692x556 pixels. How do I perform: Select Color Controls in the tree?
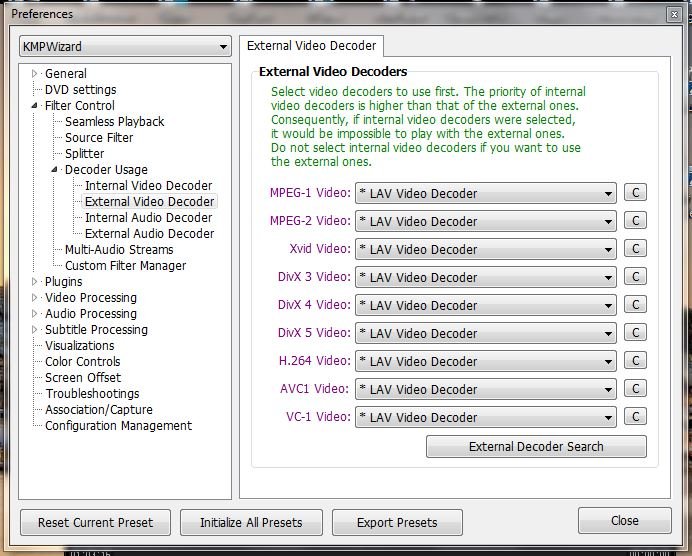(82, 361)
